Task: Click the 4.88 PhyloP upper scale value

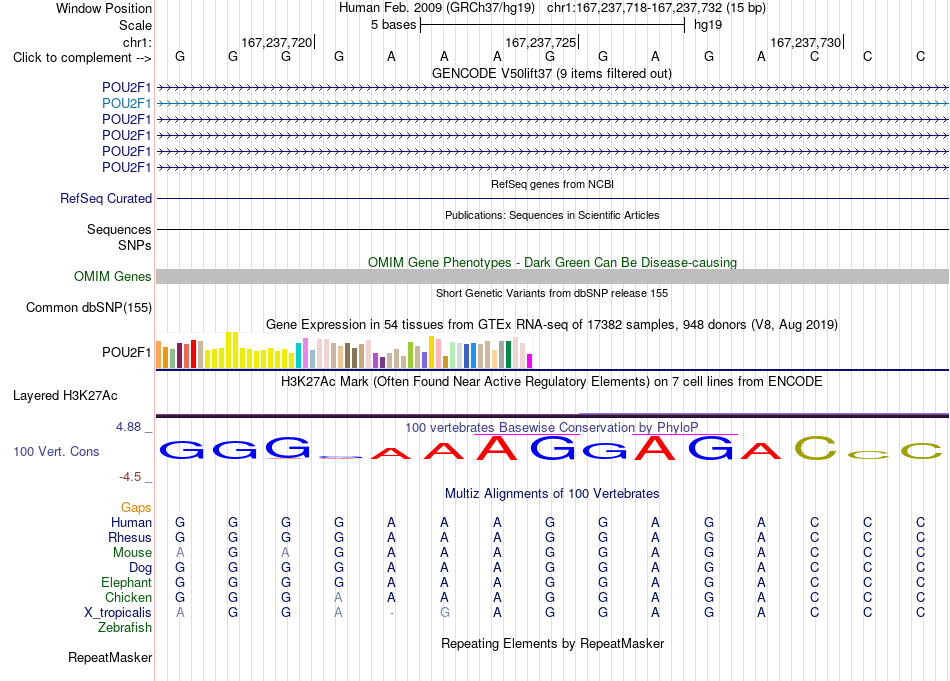Action: pos(128,427)
